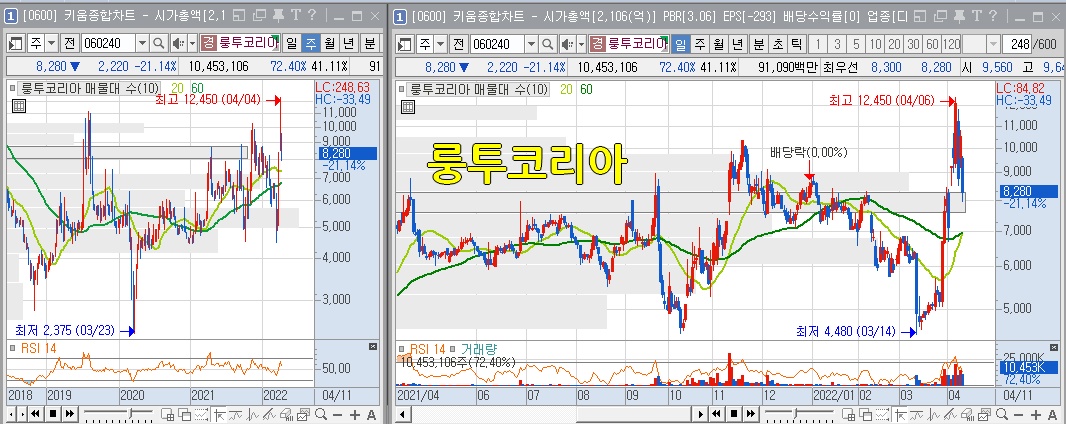The width and height of the screenshot is (1066, 424).
Task: Click T font icon in left title bar
Action: pyautogui.click(x=296, y=16)
